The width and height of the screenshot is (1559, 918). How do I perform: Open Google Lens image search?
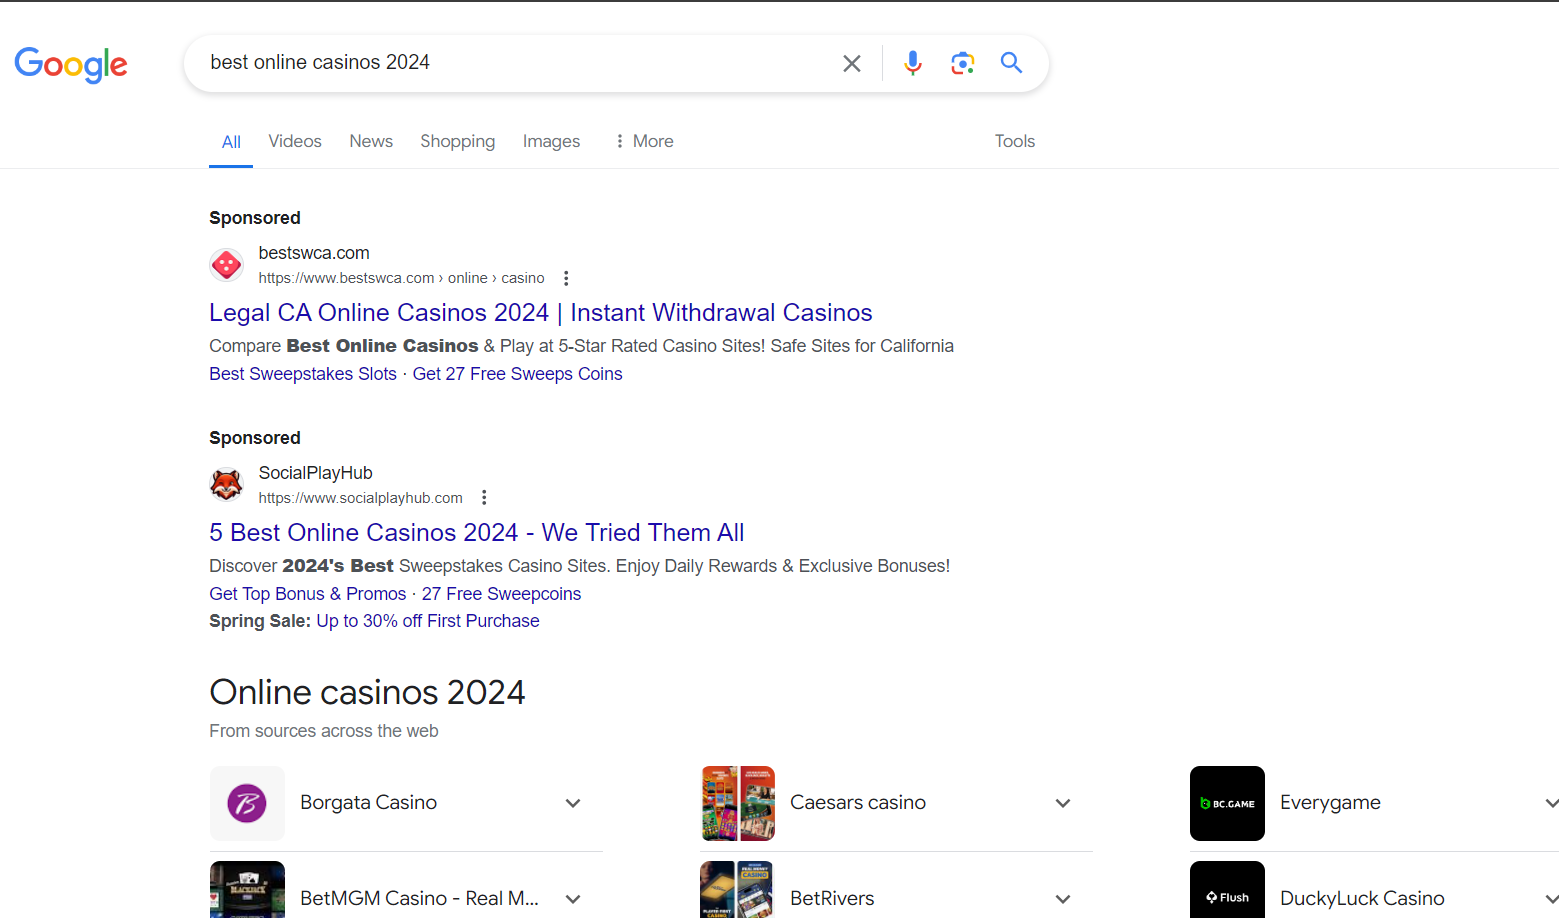pyautogui.click(x=962, y=63)
